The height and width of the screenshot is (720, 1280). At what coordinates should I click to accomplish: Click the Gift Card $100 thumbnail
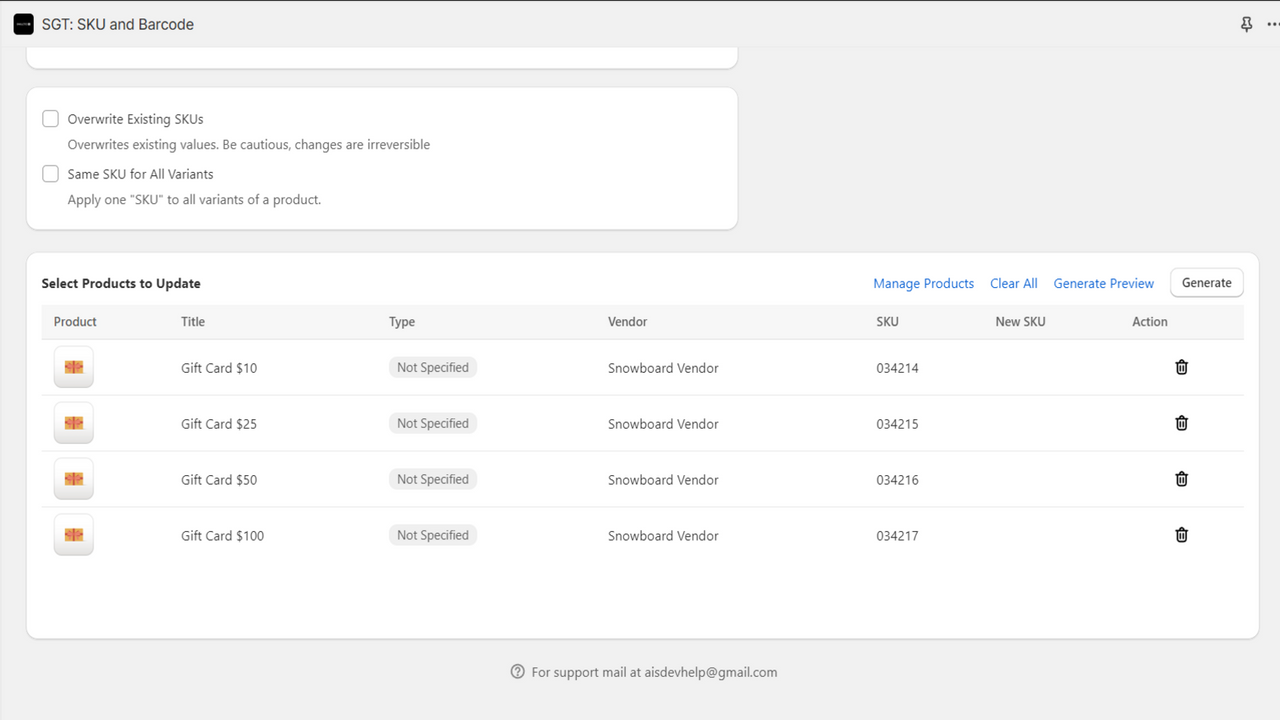[74, 535]
